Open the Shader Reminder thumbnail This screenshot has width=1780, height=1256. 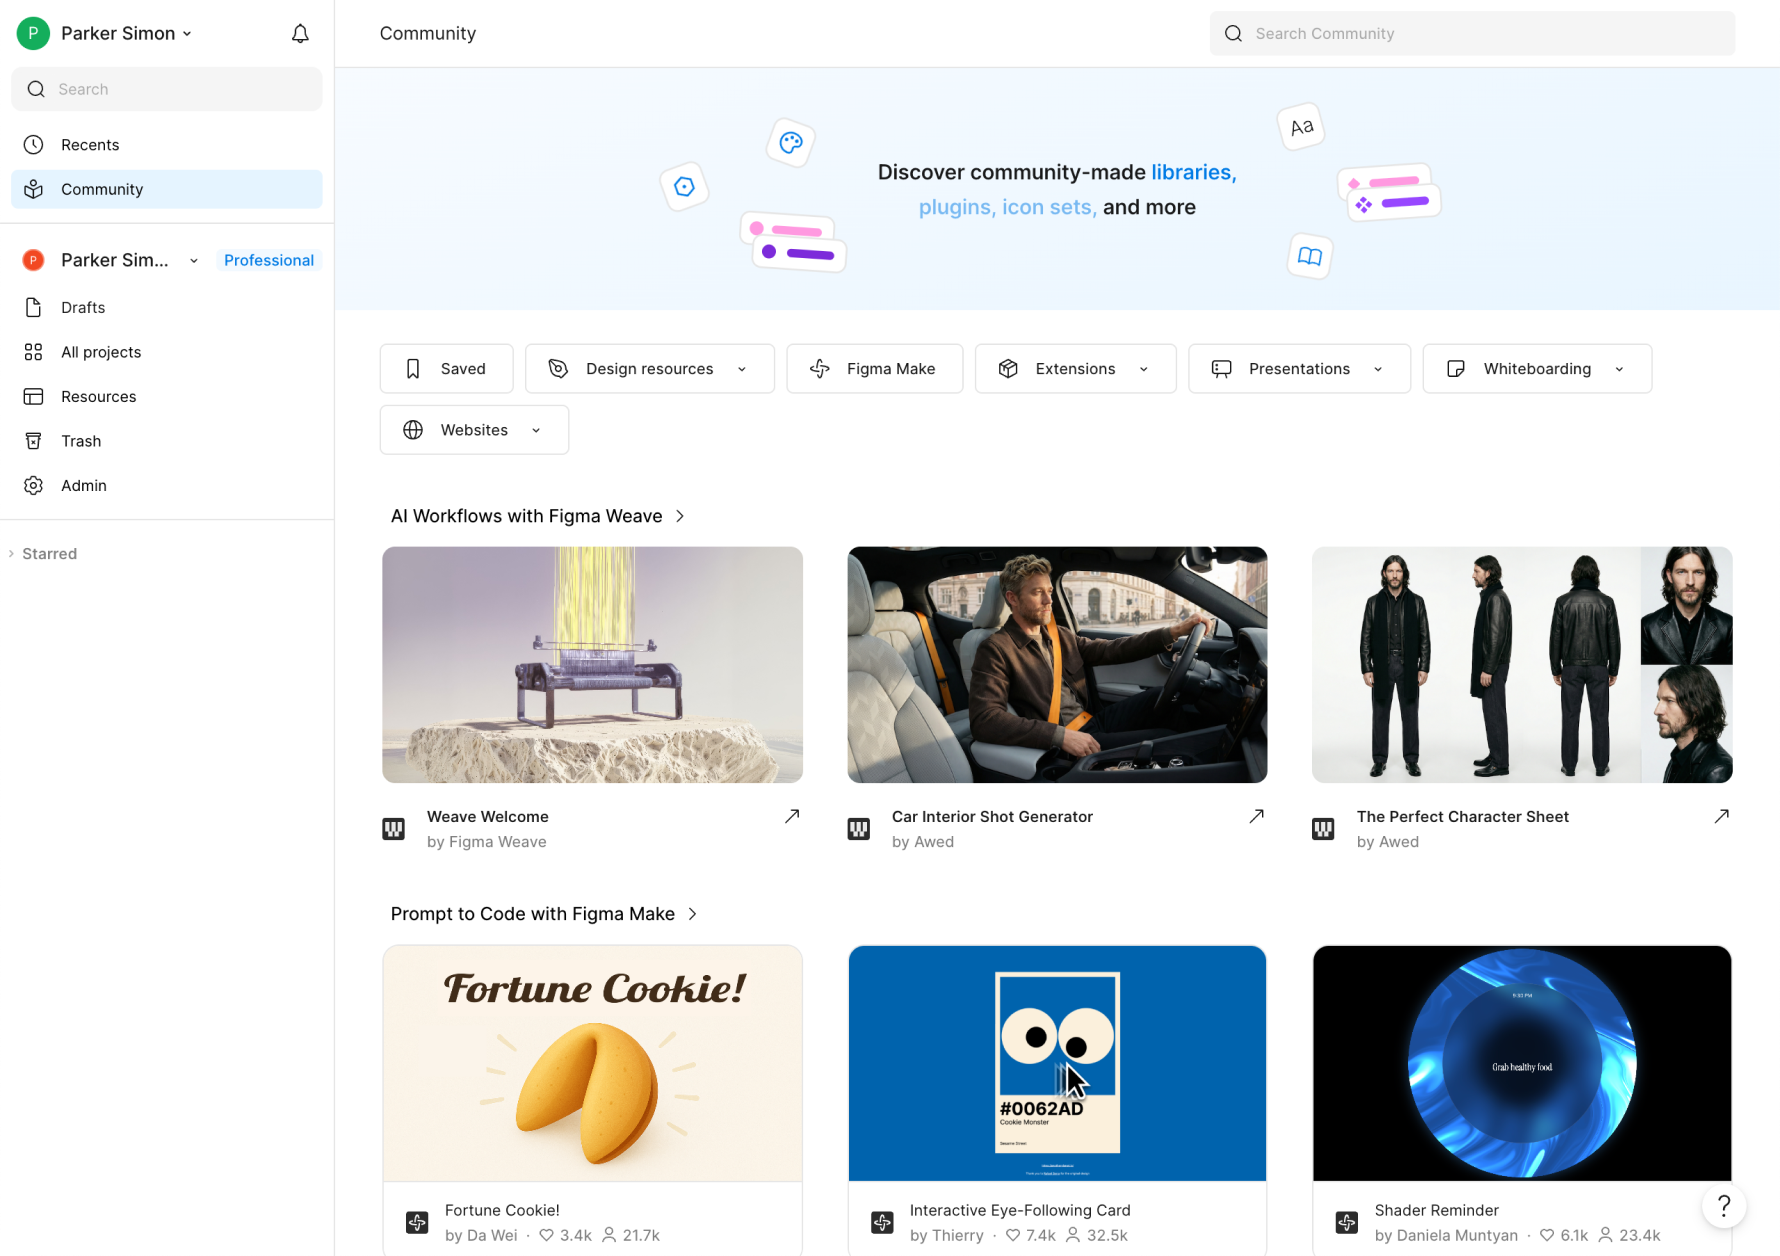click(x=1522, y=1064)
